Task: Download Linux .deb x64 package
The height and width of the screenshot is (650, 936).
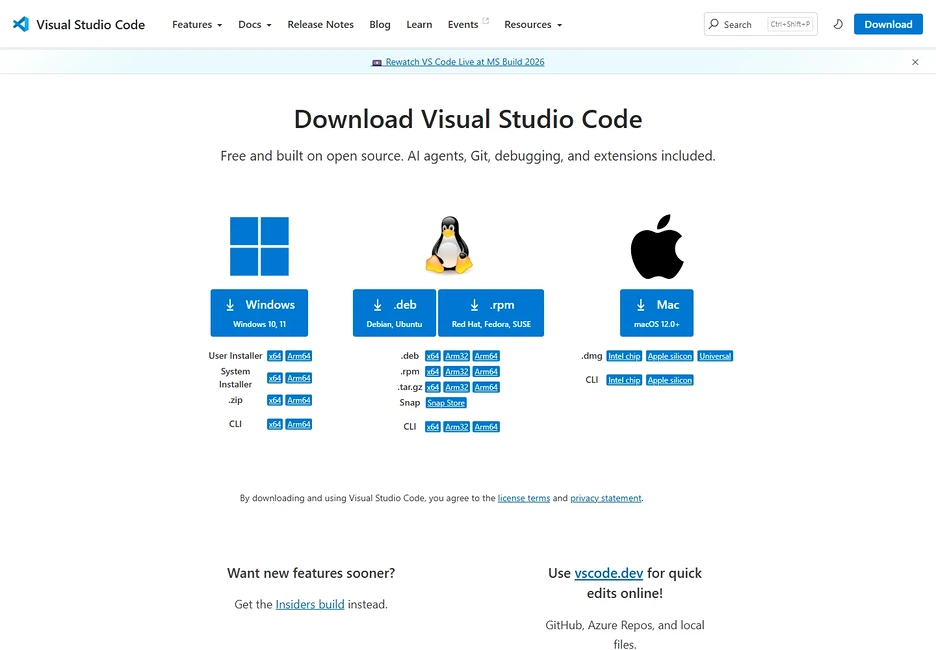Action: coord(433,356)
